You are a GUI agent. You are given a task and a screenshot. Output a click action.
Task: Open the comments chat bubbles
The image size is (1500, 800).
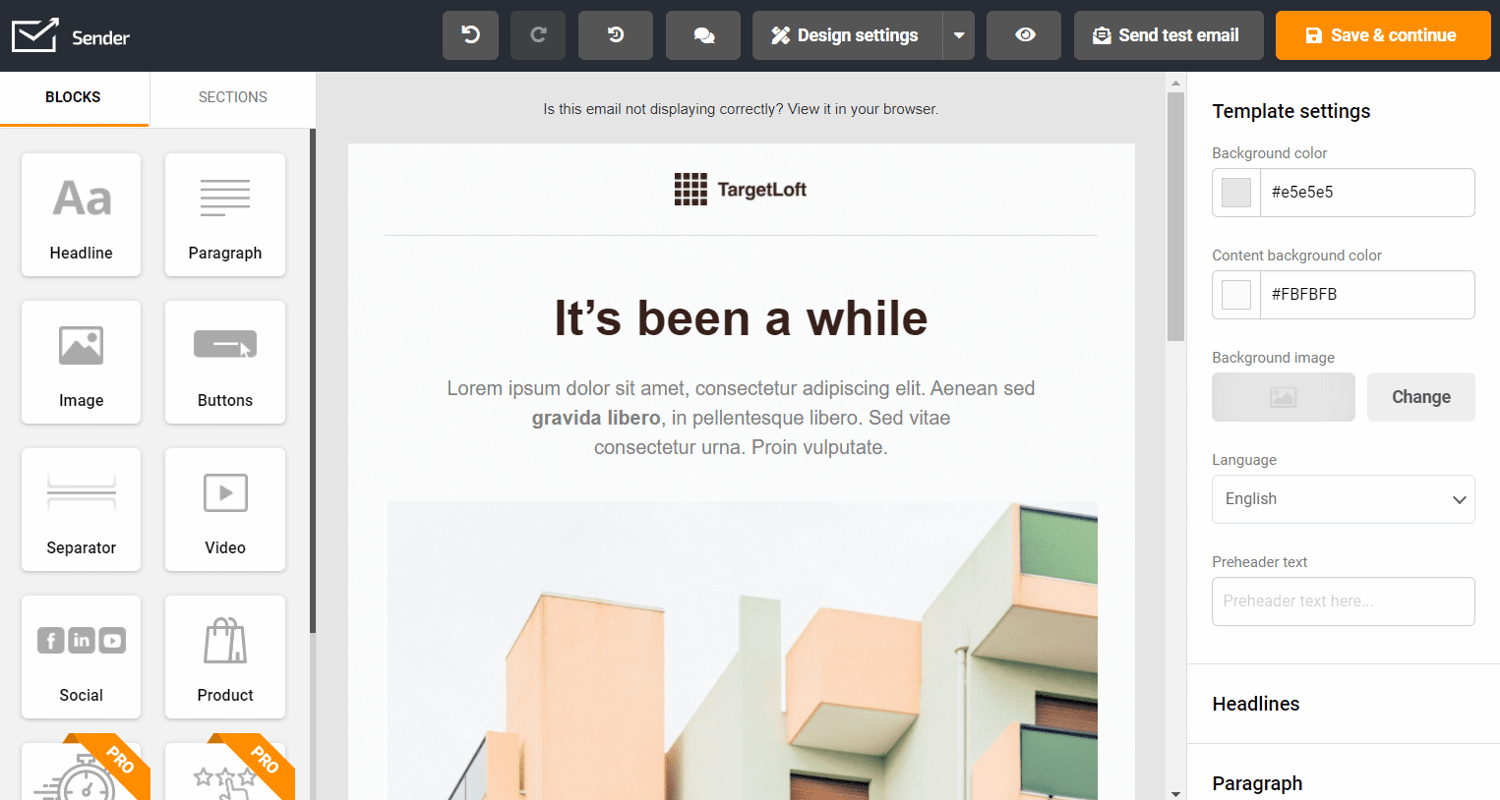tap(703, 36)
